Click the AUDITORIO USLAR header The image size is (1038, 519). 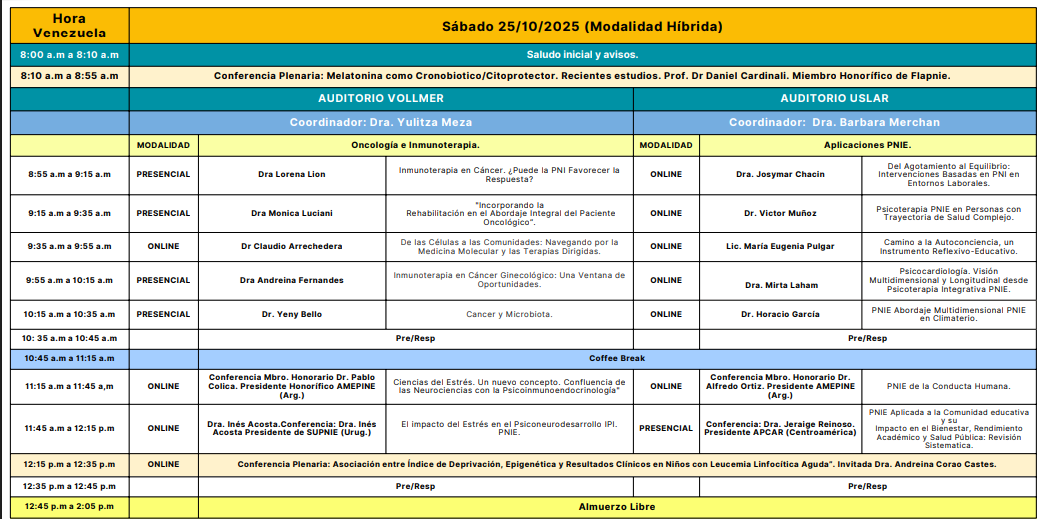834,99
